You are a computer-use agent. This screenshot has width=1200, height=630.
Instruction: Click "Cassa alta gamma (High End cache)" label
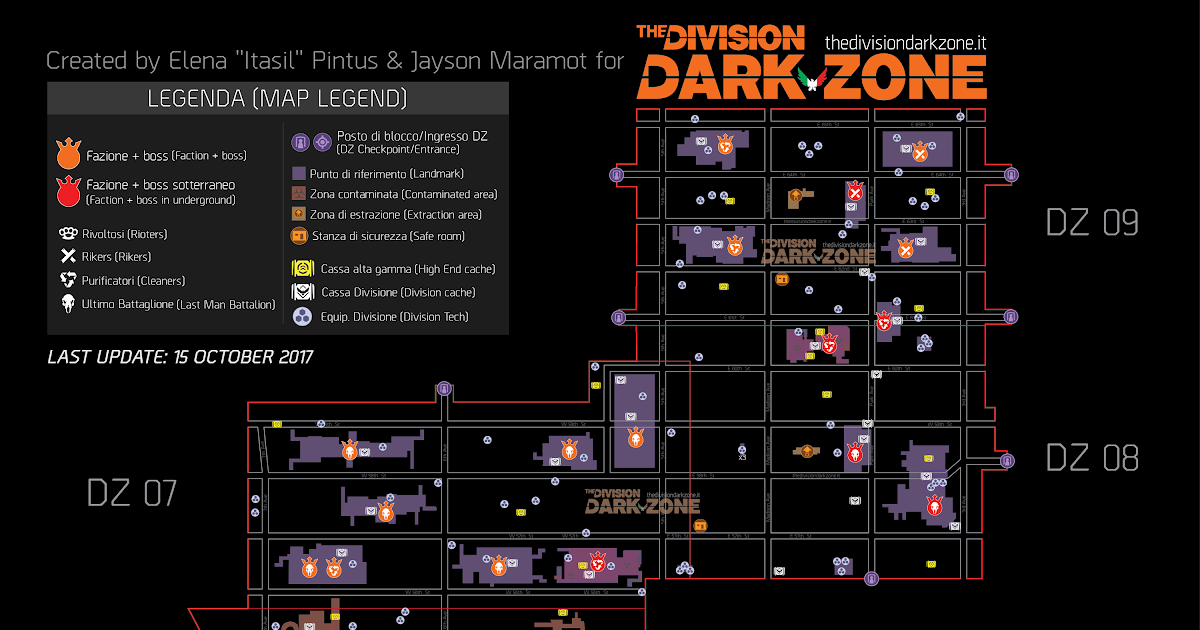(x=408, y=269)
